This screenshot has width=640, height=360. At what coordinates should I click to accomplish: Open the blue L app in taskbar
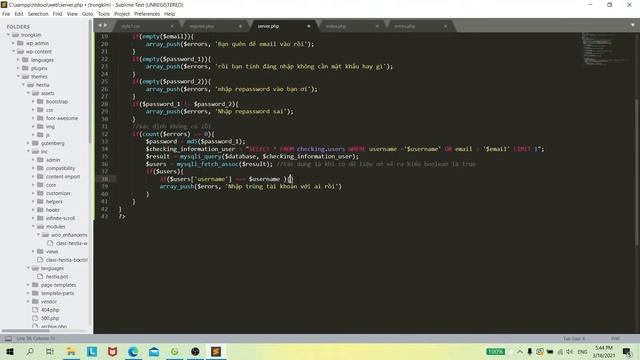(x=92, y=351)
